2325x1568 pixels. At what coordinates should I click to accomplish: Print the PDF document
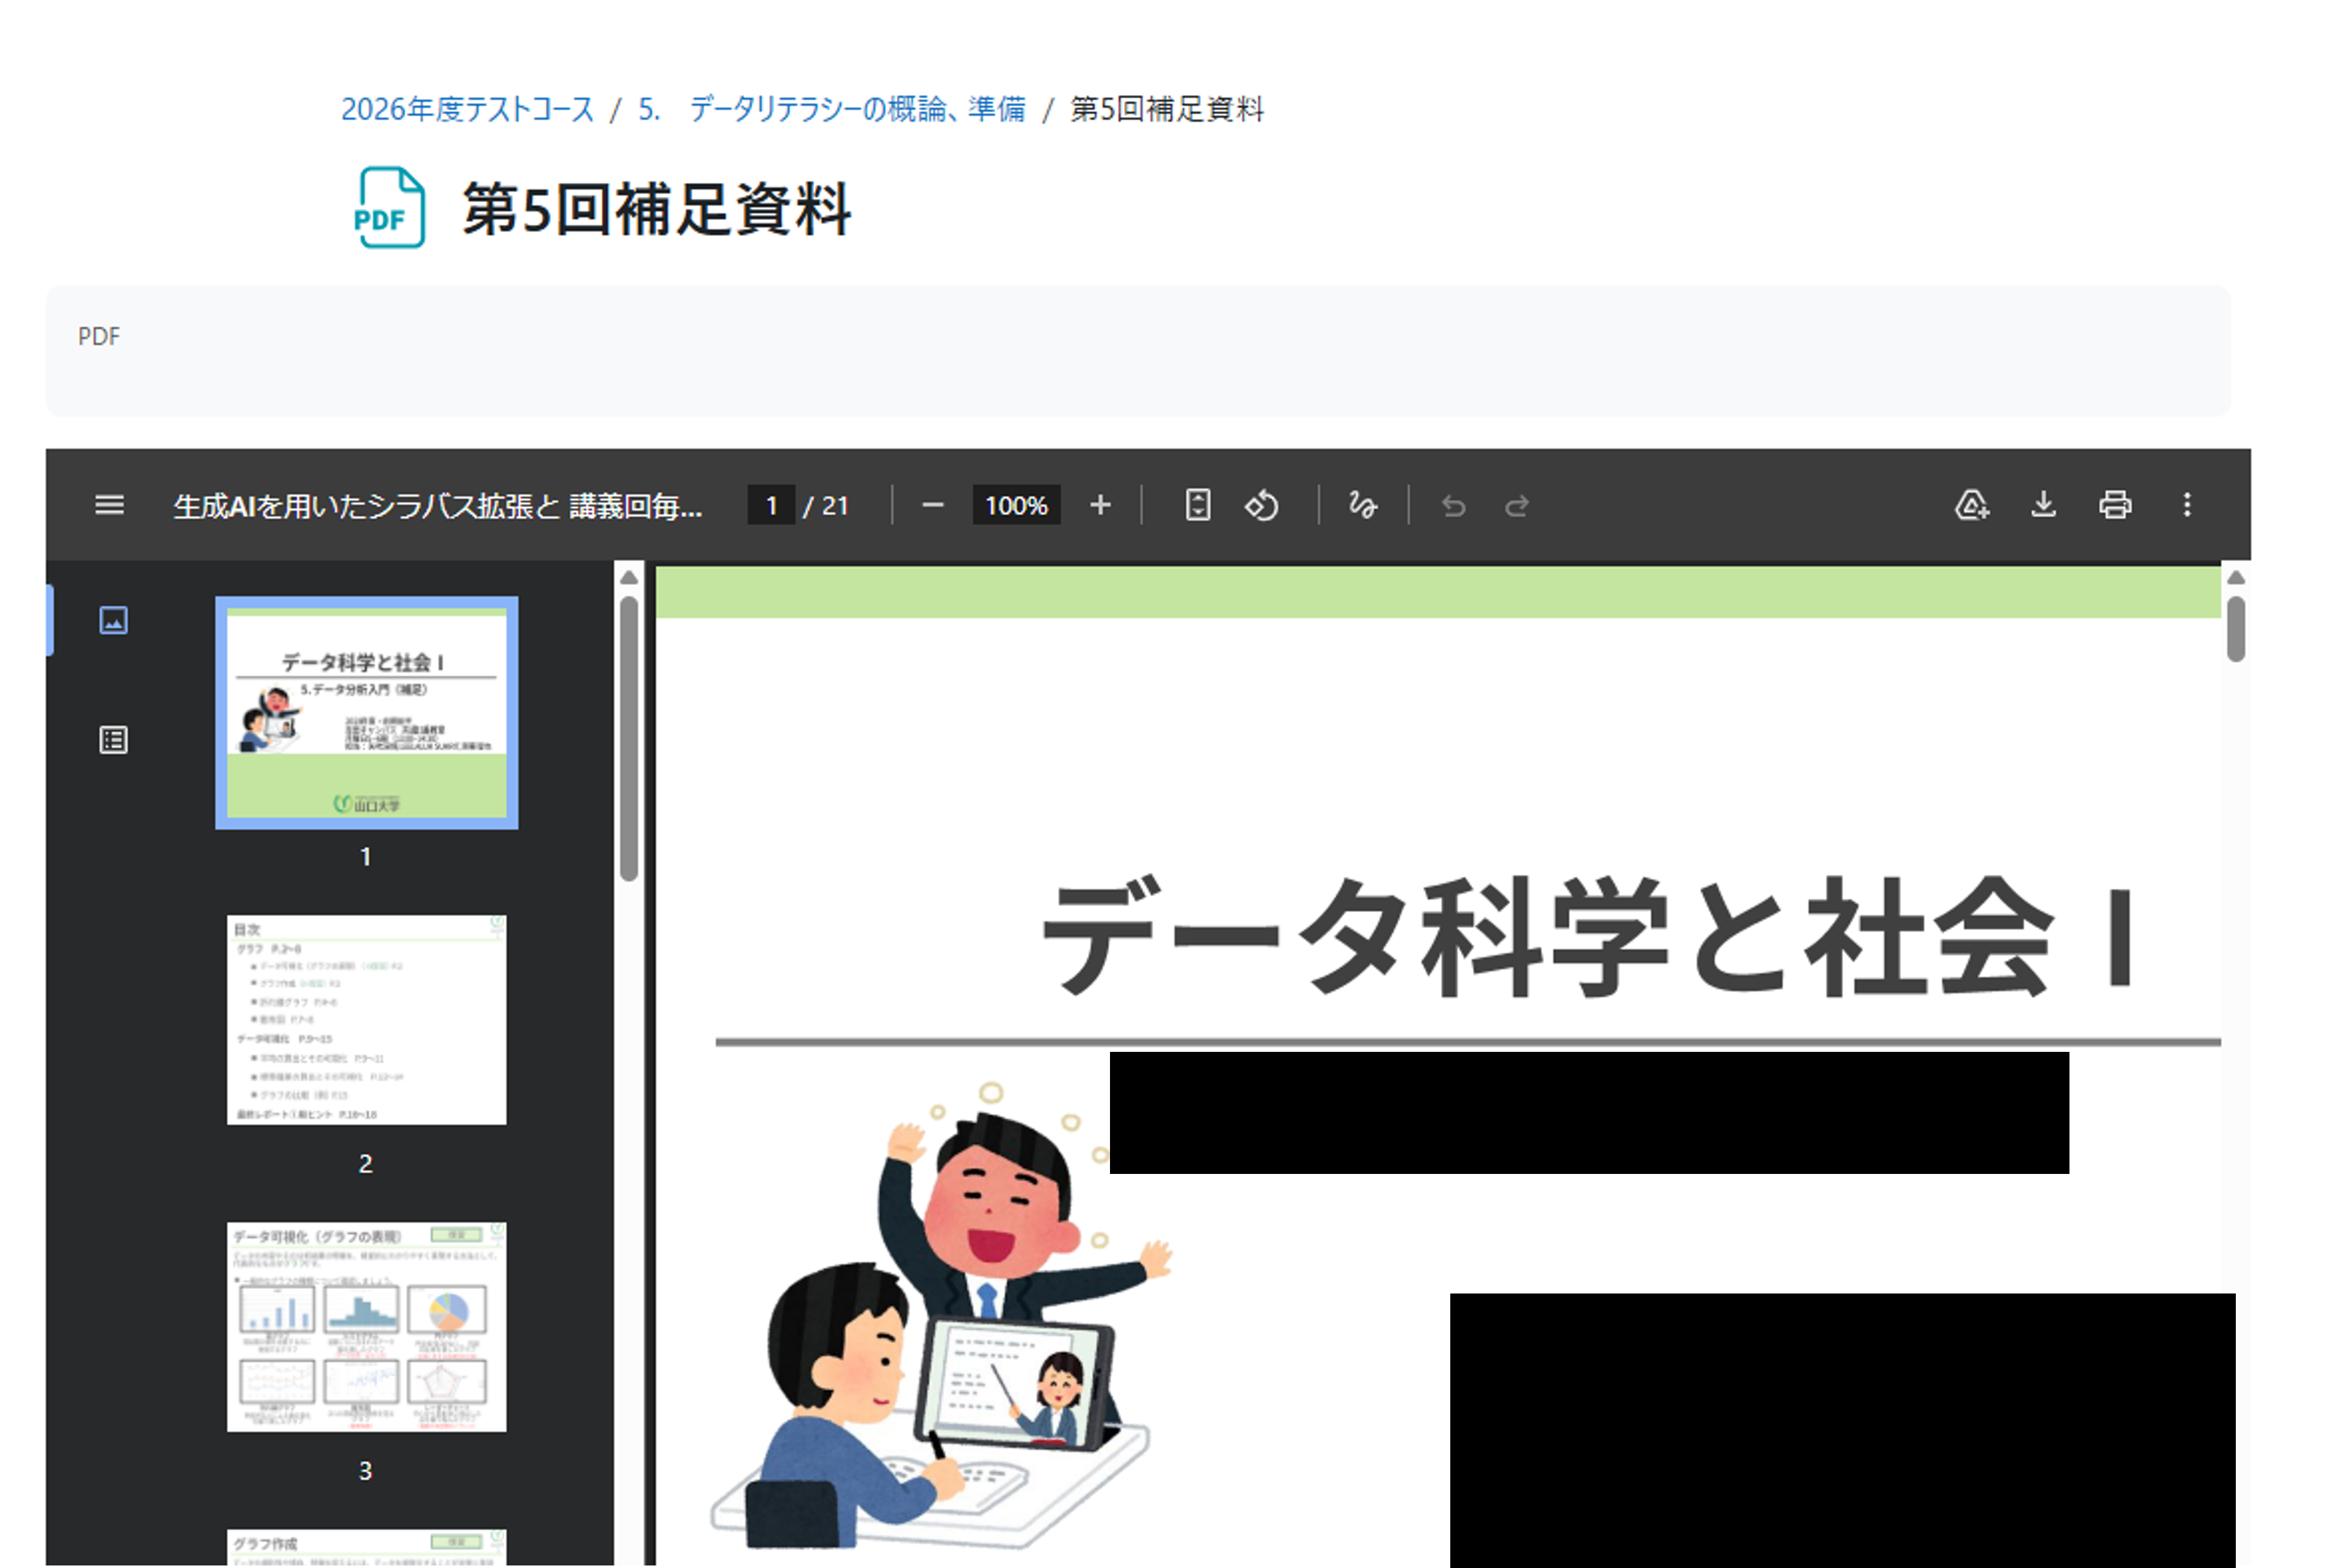pyautogui.click(x=2114, y=504)
